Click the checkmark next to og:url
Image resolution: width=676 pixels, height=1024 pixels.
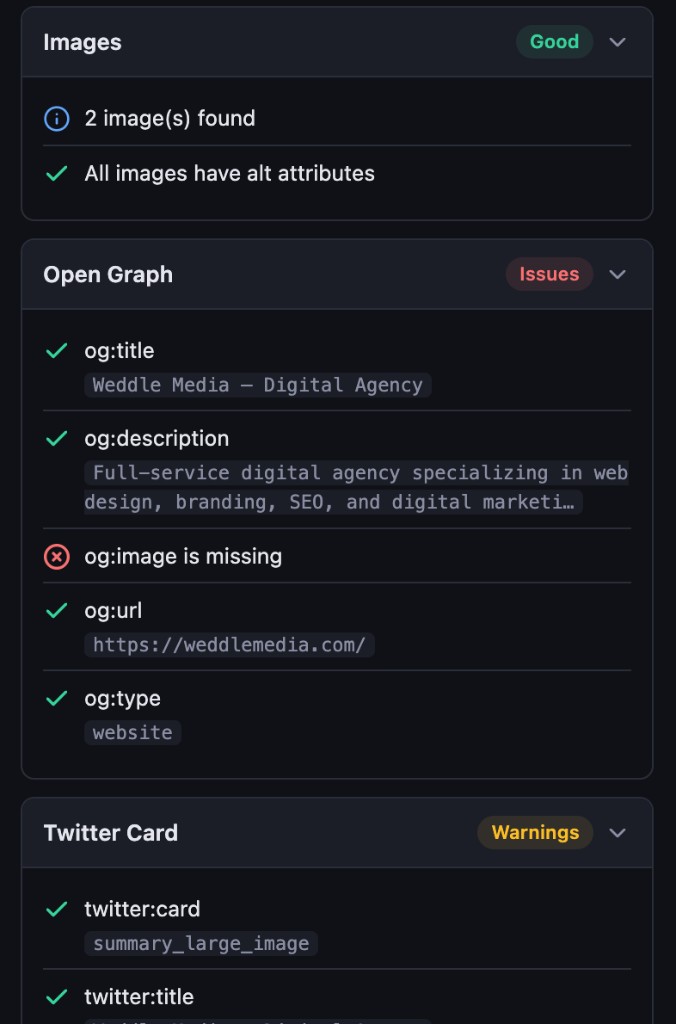[58, 610]
